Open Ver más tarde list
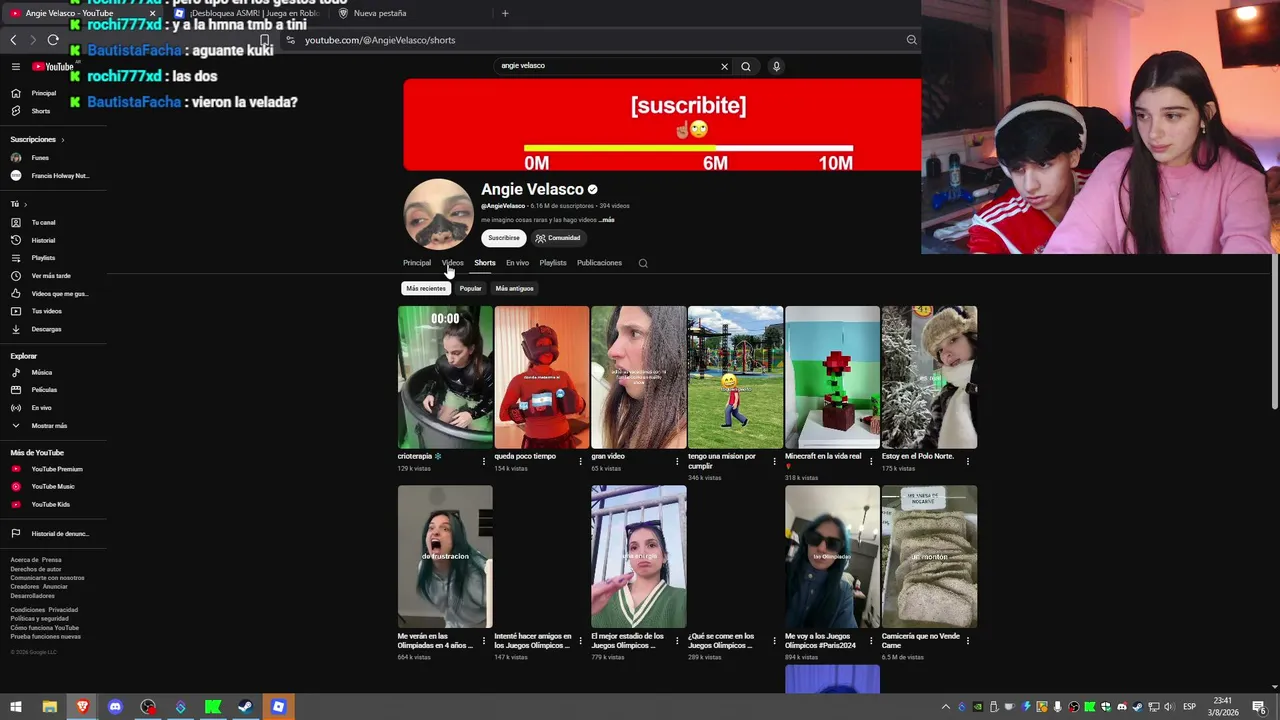1280x720 pixels. (x=50, y=276)
